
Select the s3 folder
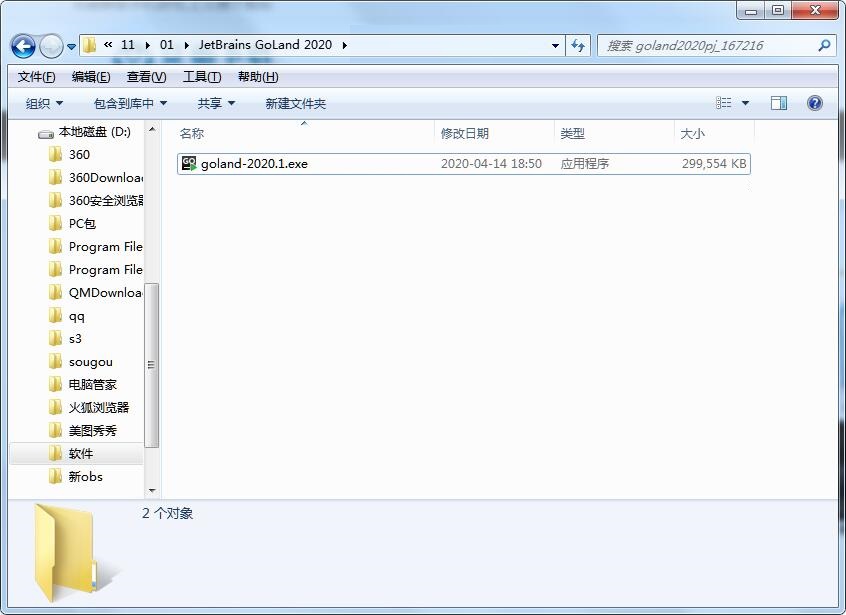(75, 339)
